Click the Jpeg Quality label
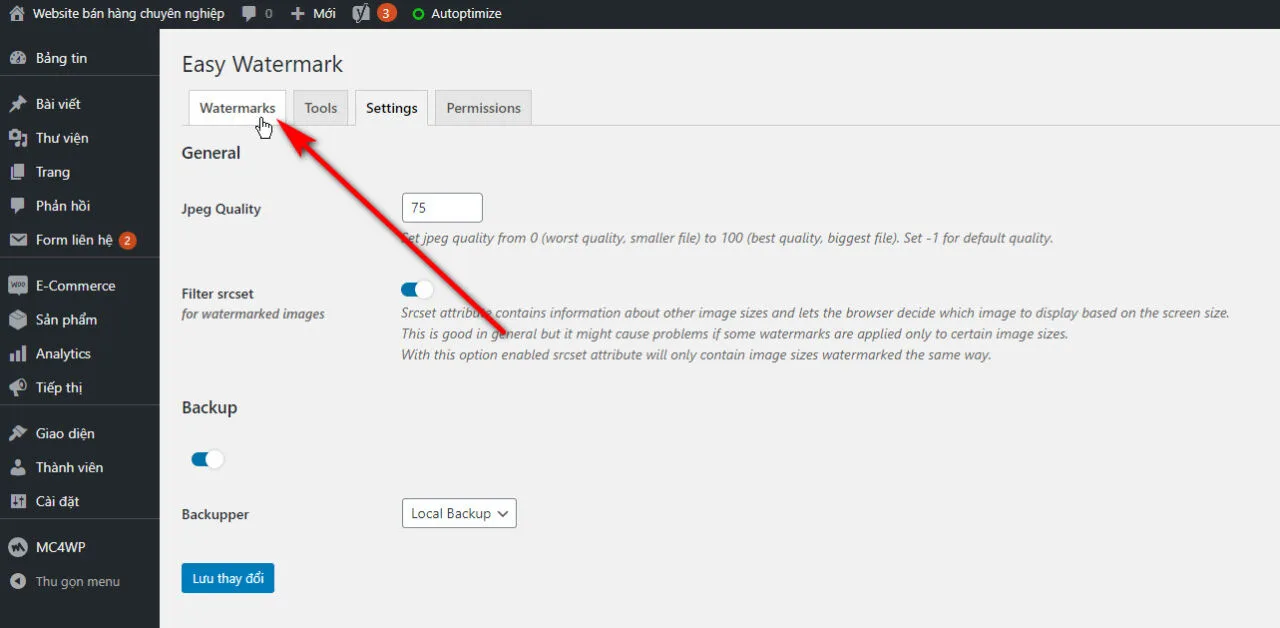Screen dimensions: 1280x628 221,209
